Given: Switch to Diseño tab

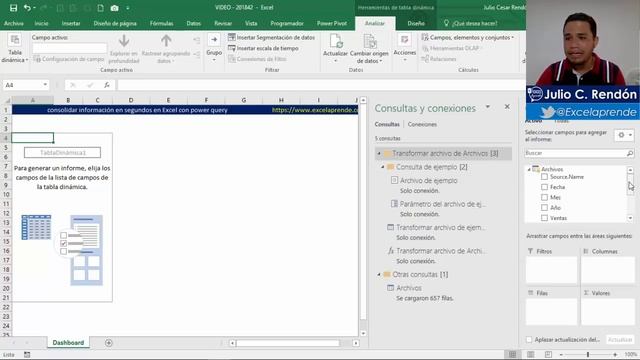Looking at the screenshot, I should (x=416, y=24).
